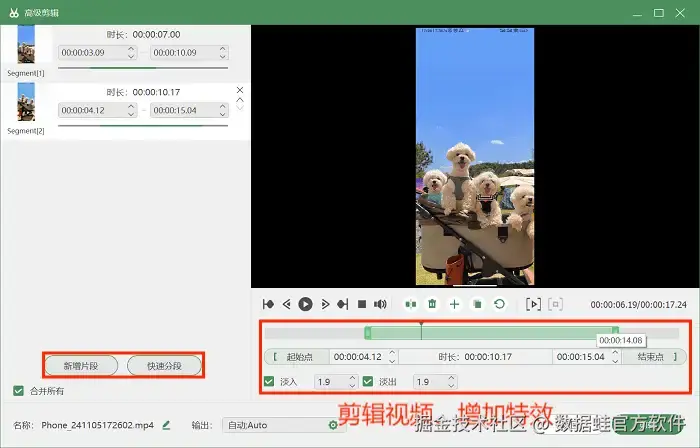Click timecode 00:00:06.19/00:00:17.24

[x=638, y=305]
